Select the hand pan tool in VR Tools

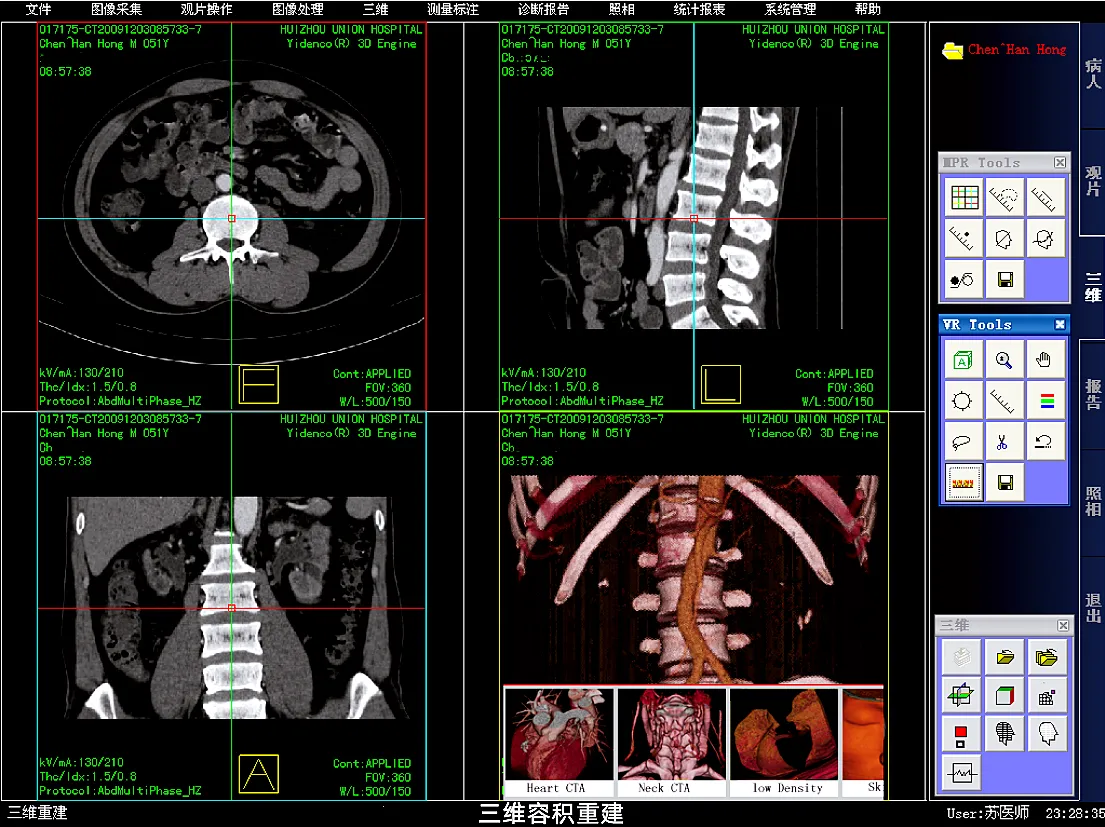tap(1044, 360)
